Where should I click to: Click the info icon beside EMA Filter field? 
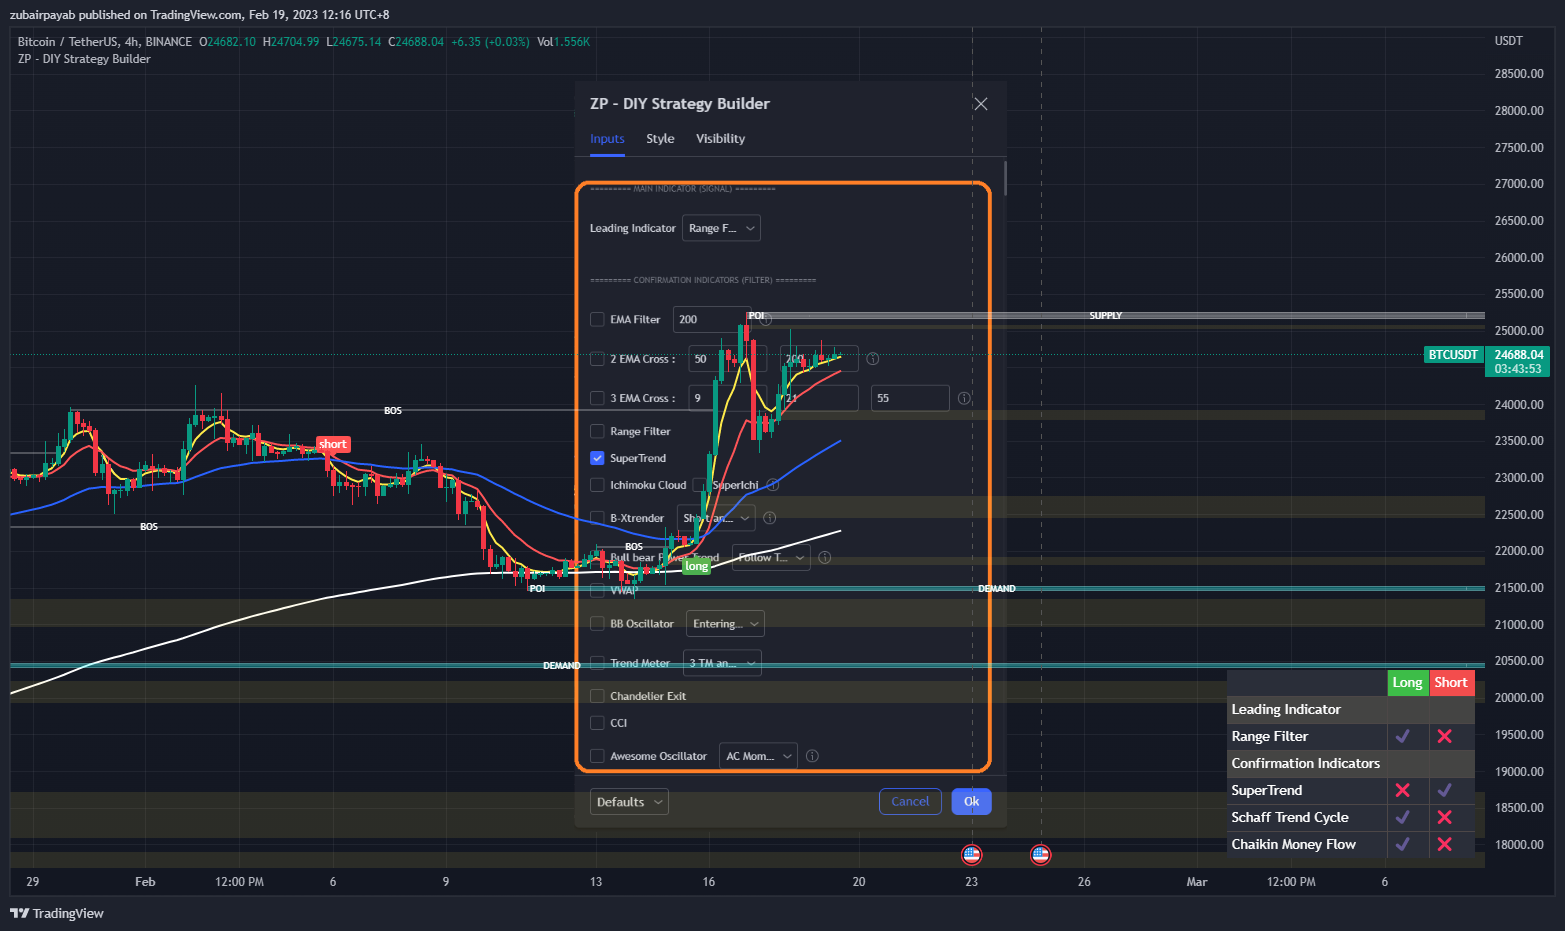(766, 320)
